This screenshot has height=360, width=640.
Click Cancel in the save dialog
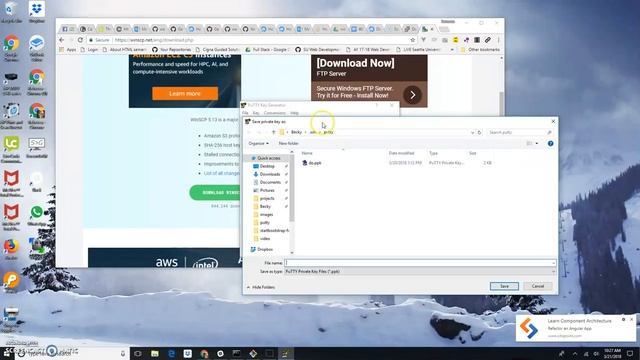click(538, 286)
